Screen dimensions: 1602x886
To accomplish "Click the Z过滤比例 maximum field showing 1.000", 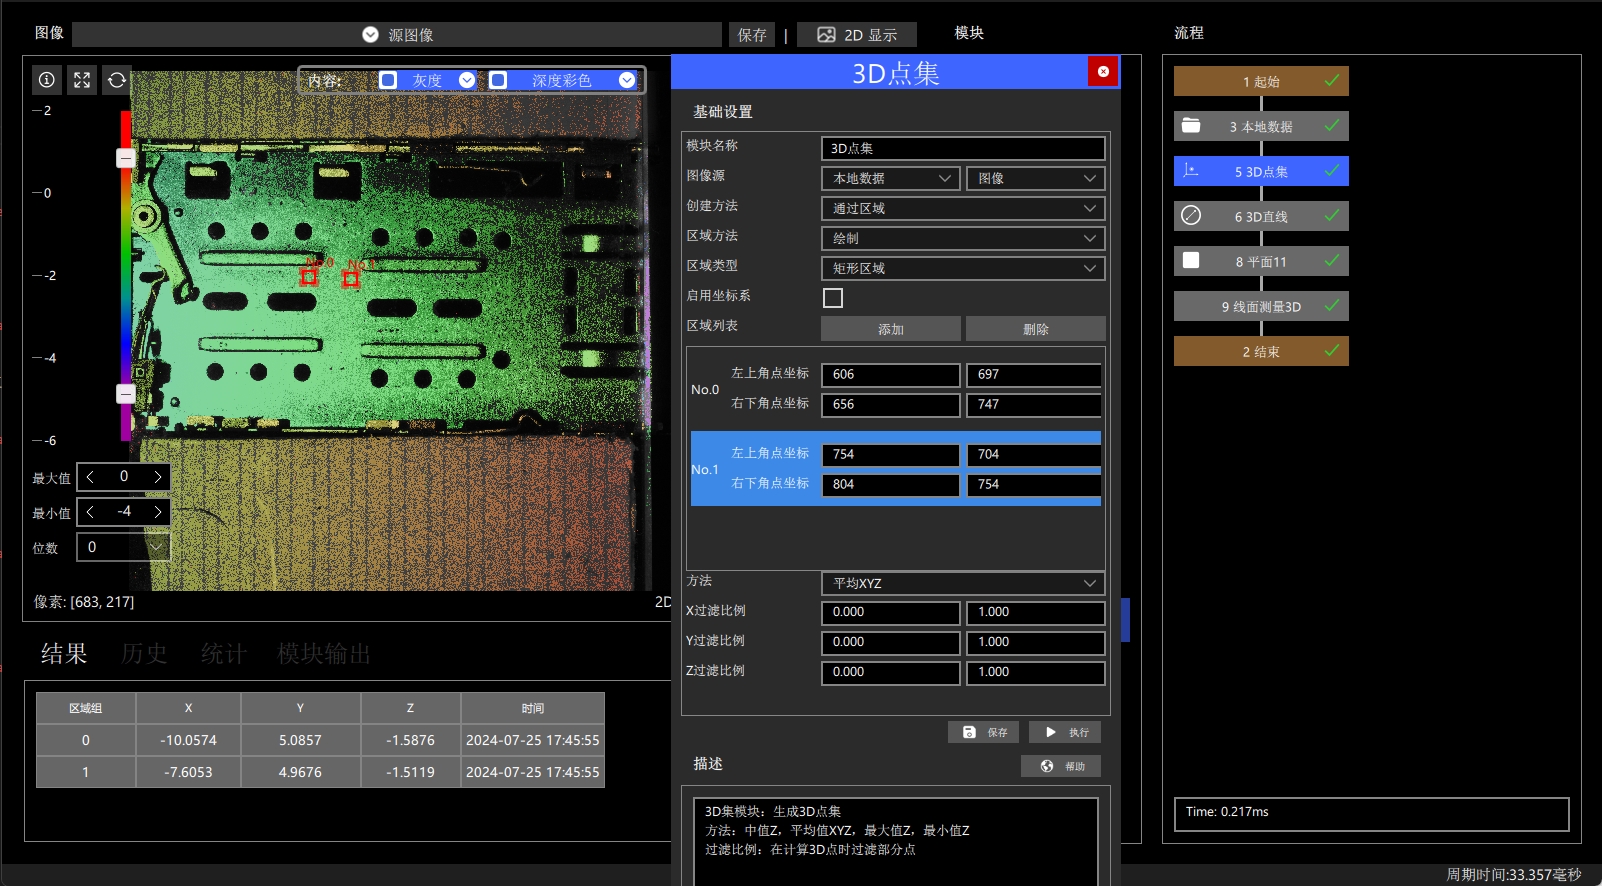I will click(x=1036, y=672).
